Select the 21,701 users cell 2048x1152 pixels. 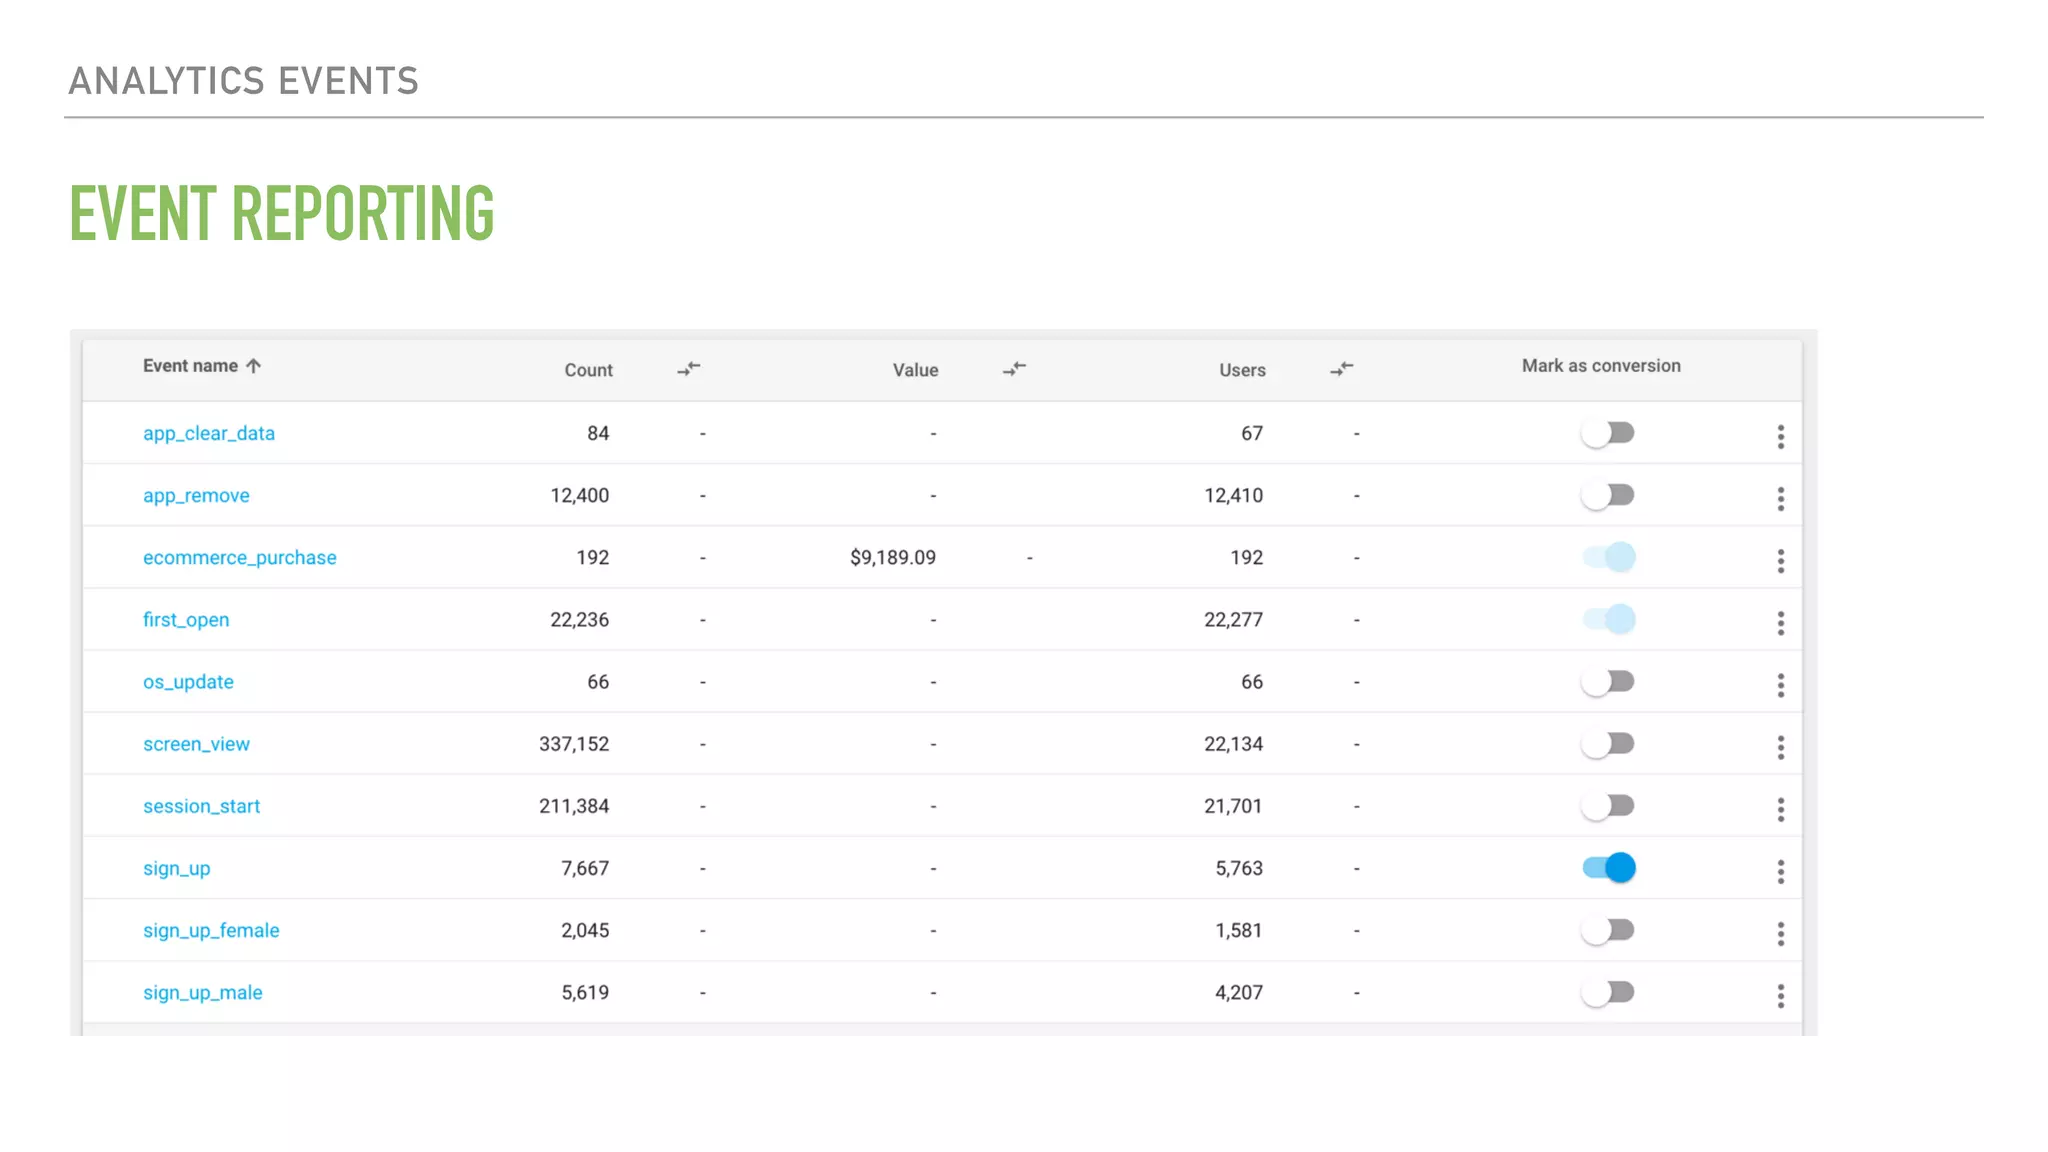[1233, 806]
